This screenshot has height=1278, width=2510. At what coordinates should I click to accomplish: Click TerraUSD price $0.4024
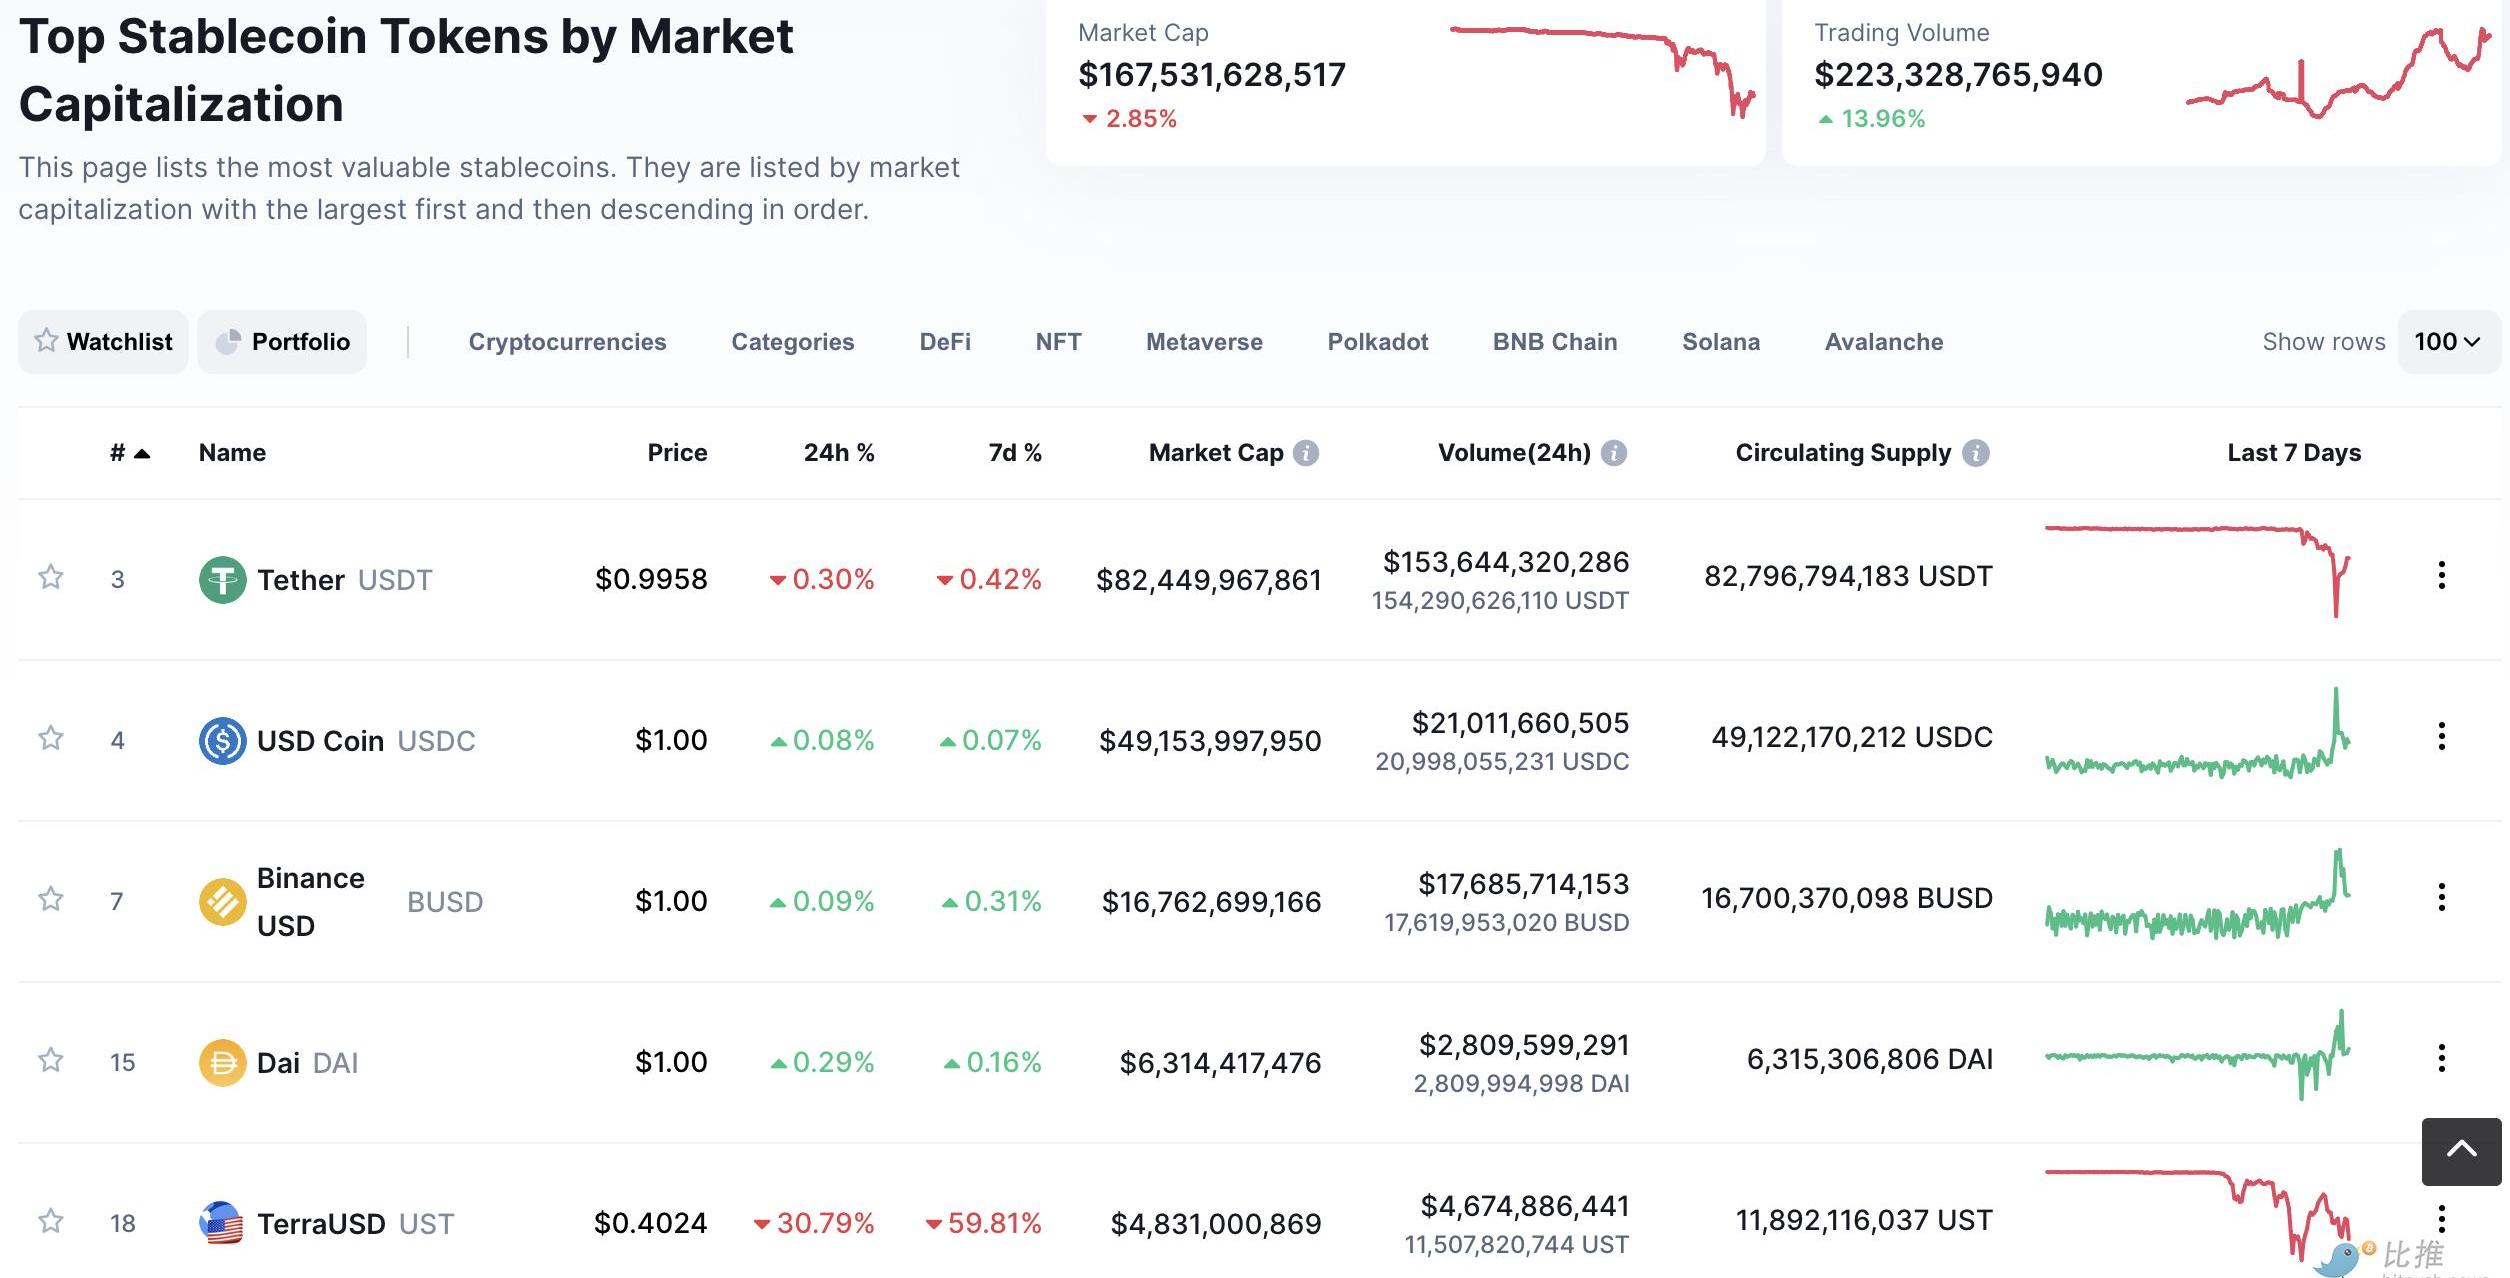click(x=650, y=1223)
